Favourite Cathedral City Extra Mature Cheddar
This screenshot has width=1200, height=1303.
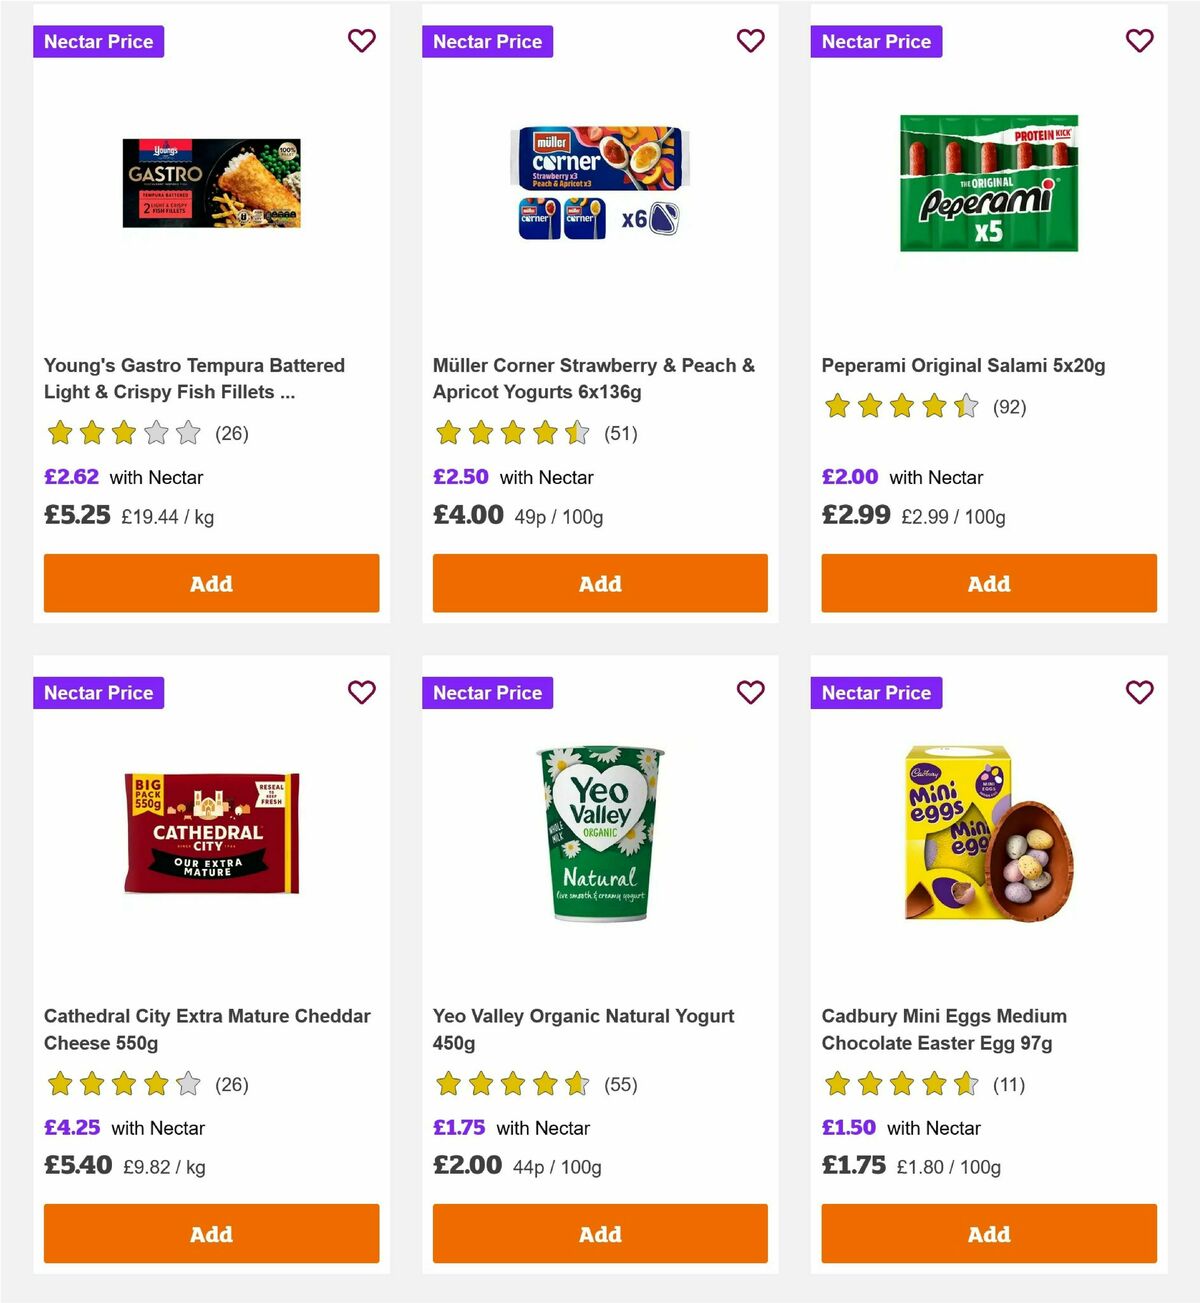(x=361, y=692)
